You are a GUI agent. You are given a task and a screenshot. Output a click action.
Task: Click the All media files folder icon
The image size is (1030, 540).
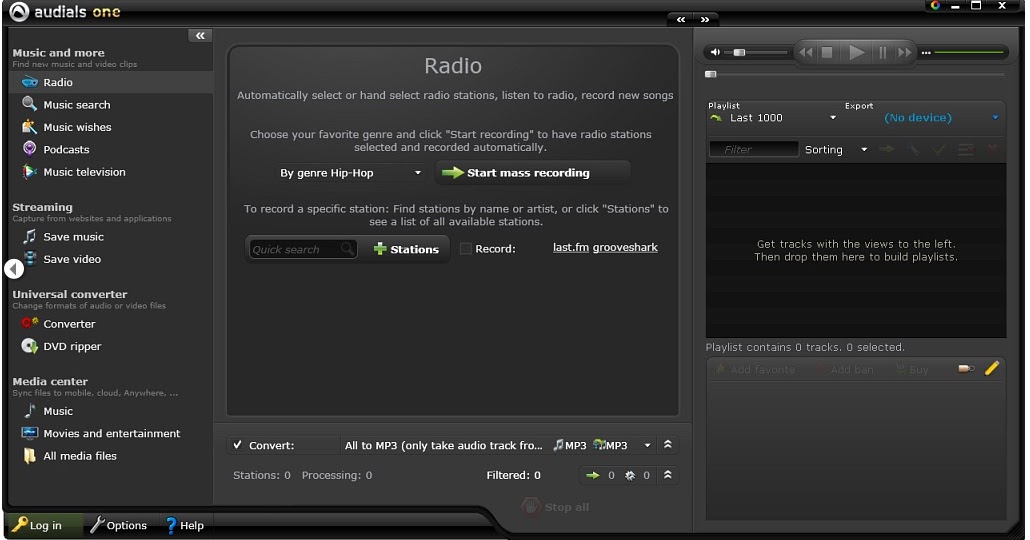click(30, 456)
